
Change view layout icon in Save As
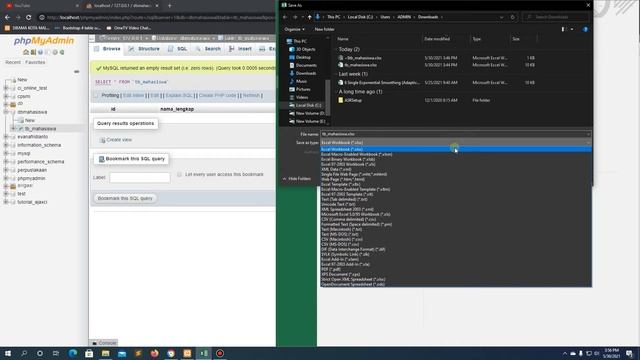click(x=563, y=29)
